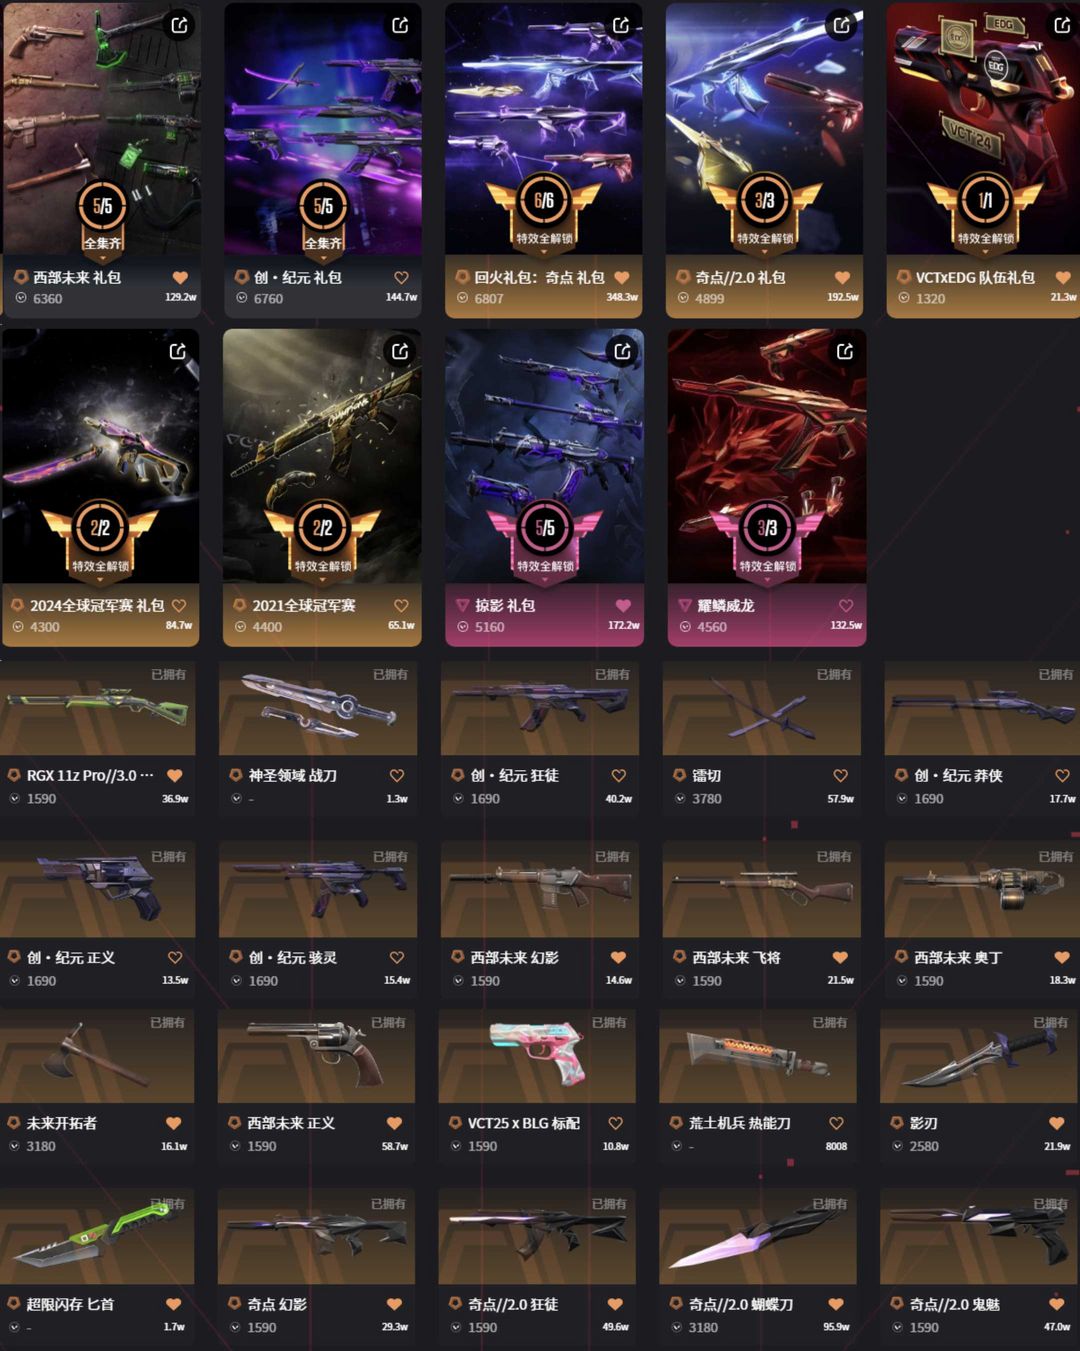Favorite the 2024全球冠军赛 礼包 bundle

click(179, 606)
